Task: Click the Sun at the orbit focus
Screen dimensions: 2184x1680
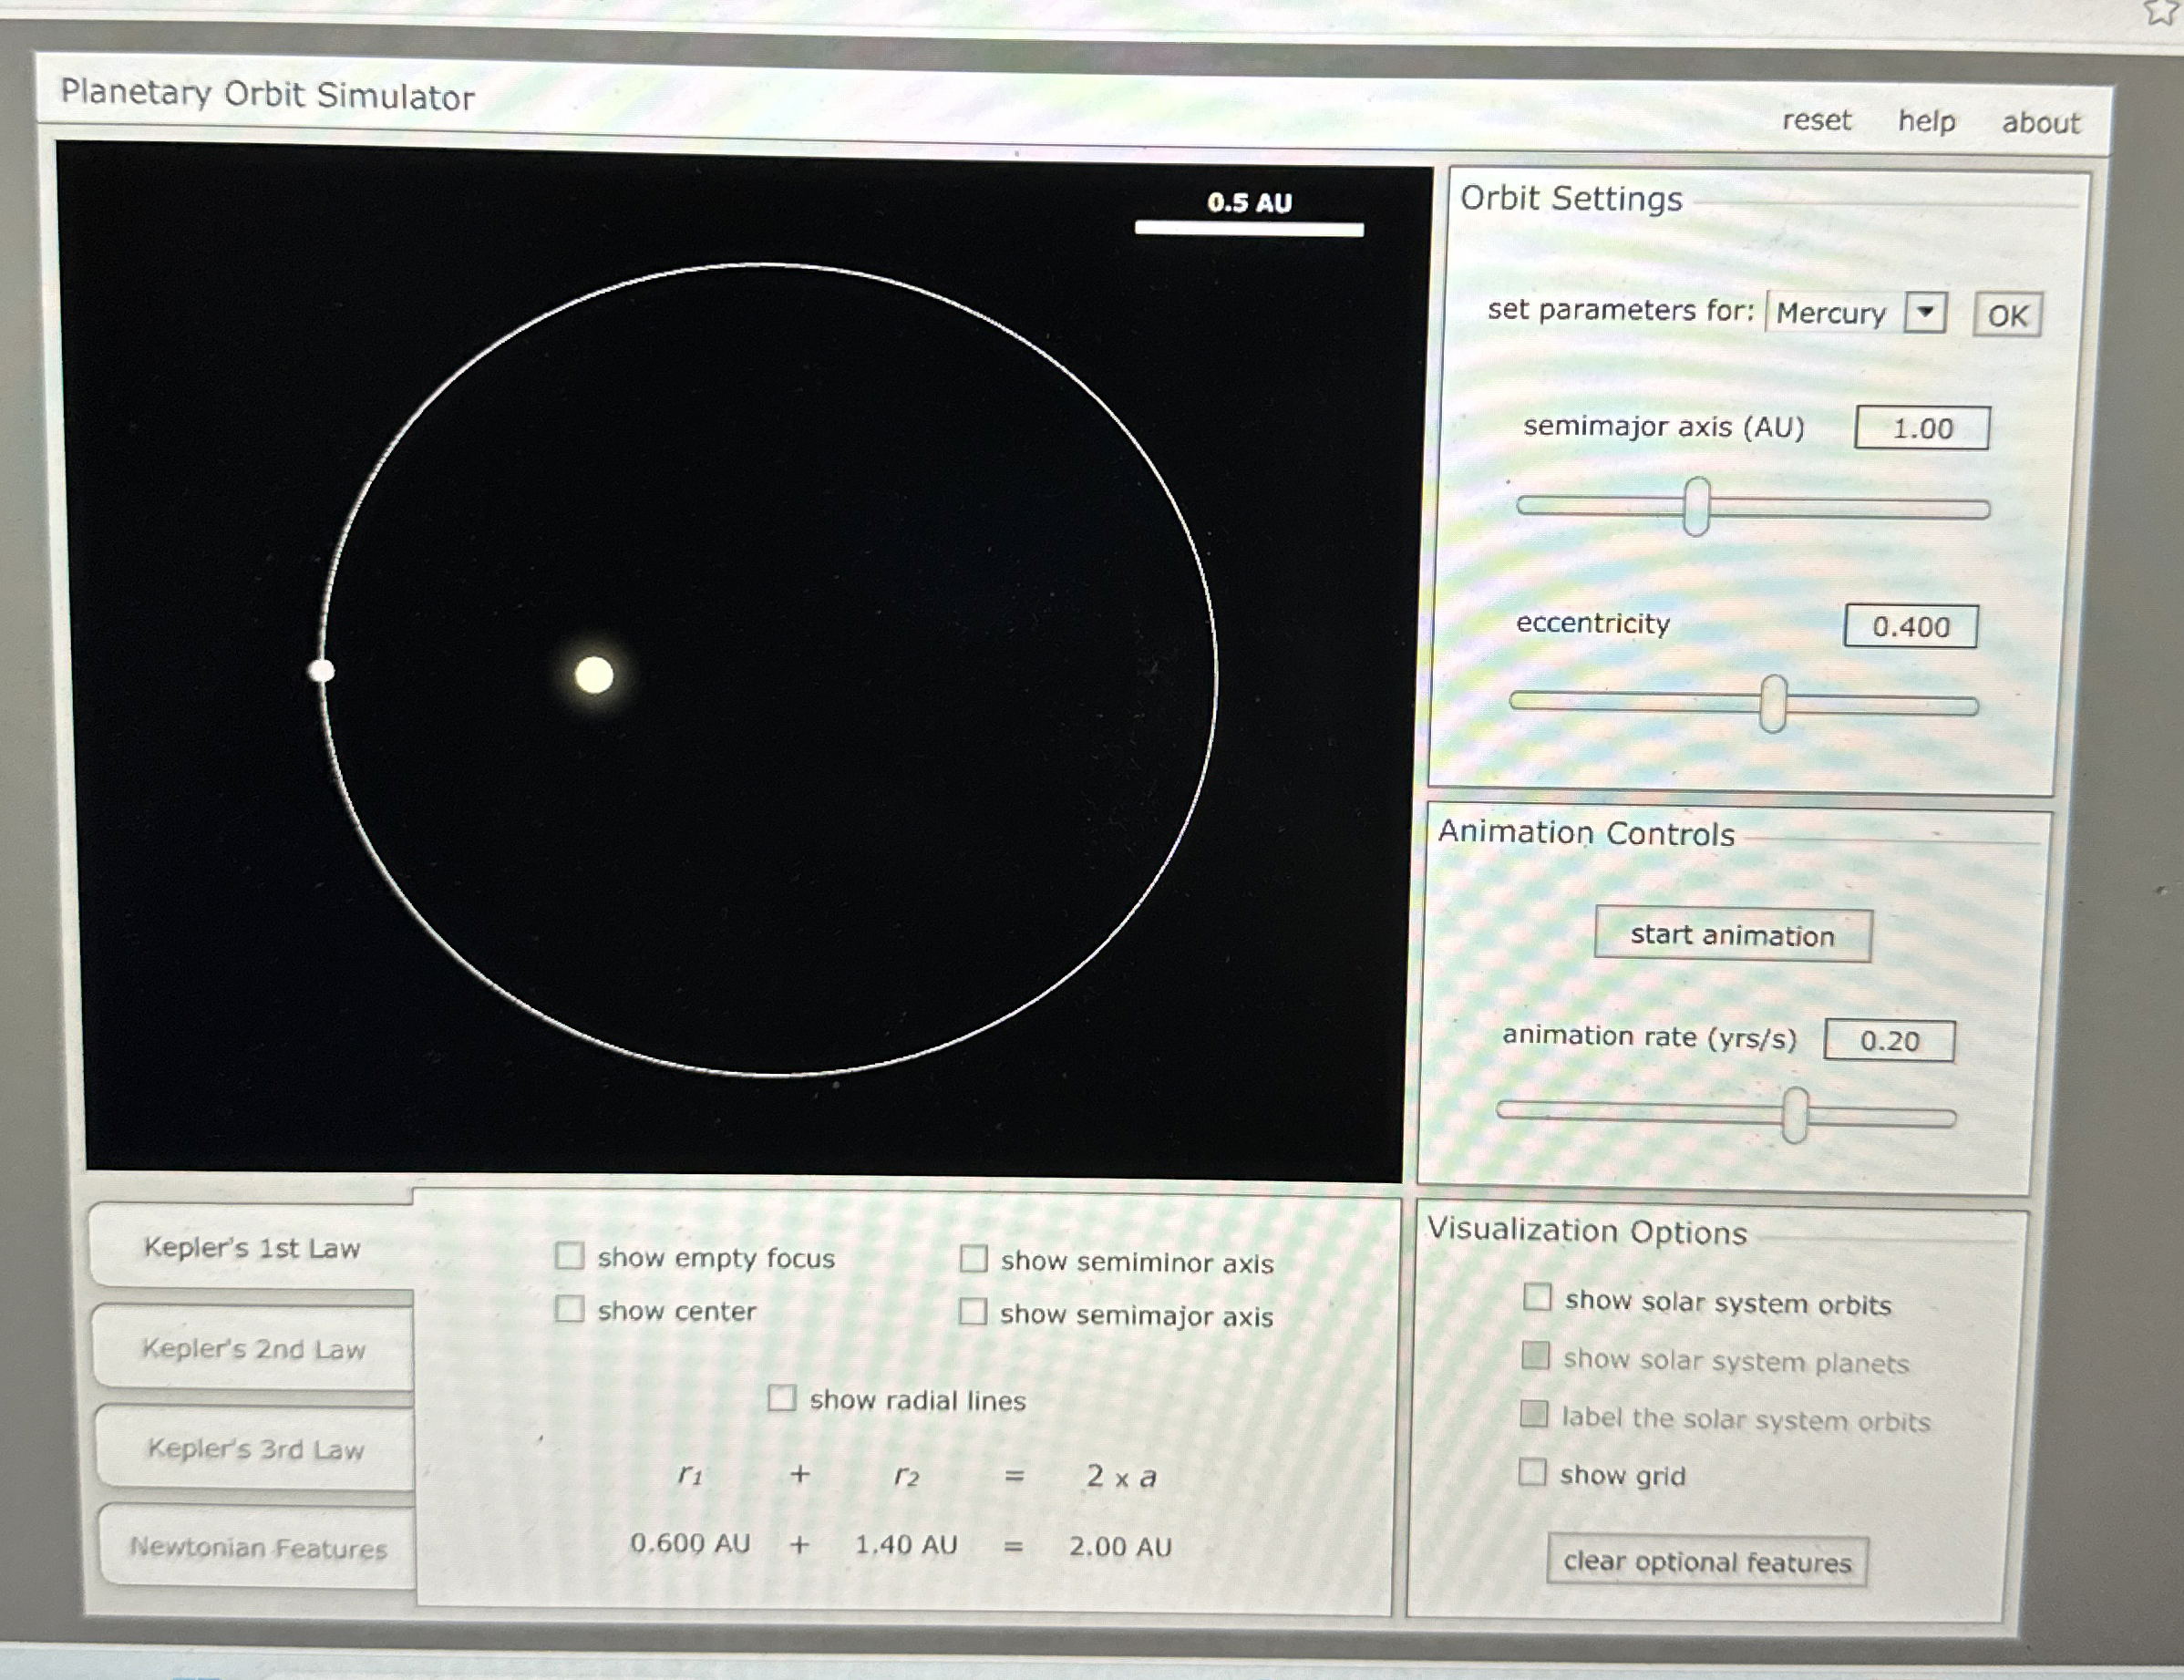Action: [594, 675]
